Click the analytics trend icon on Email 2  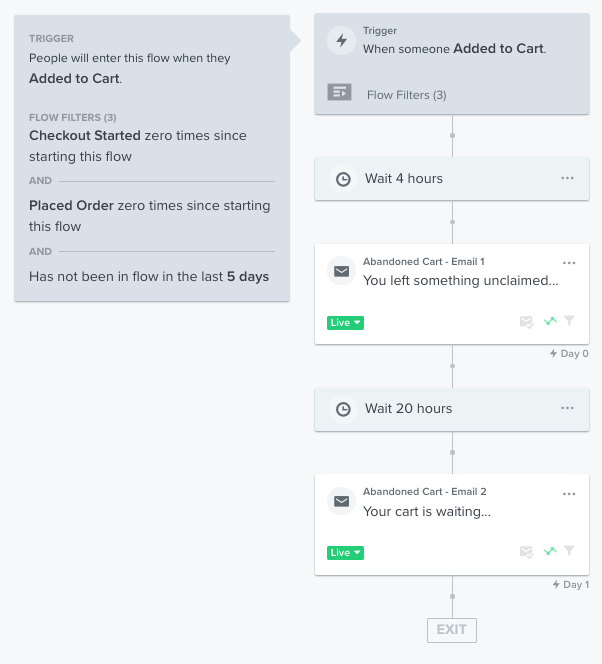[x=549, y=551]
